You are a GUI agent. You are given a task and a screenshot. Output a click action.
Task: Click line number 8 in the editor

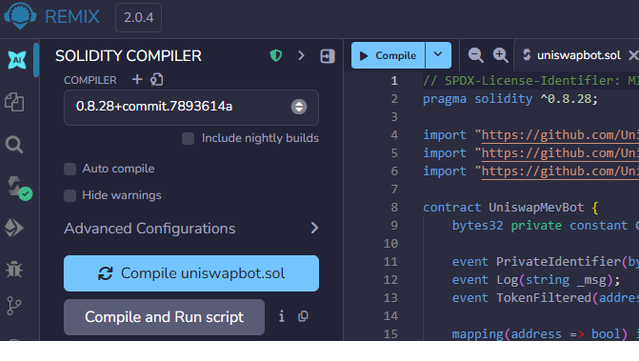tap(394, 207)
